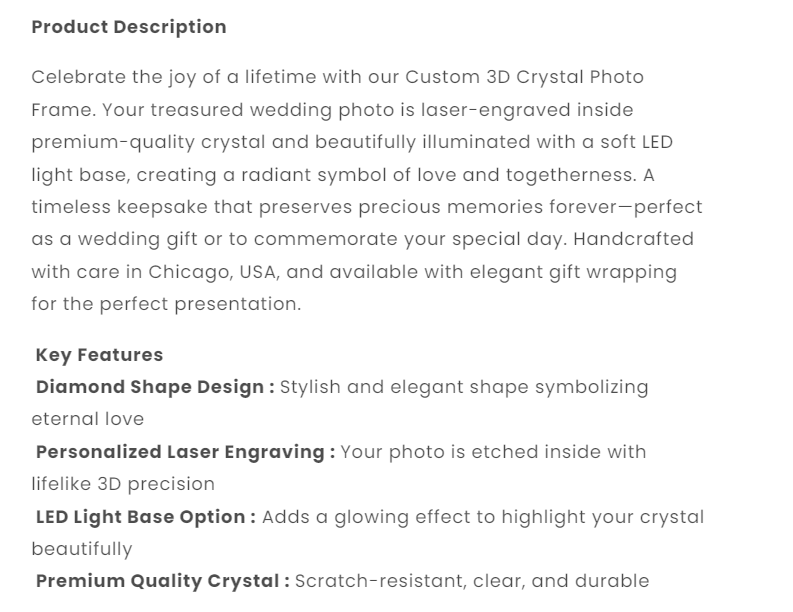The image size is (793, 612).
Task: Select the LED Light Base Option label
Action: point(146,517)
